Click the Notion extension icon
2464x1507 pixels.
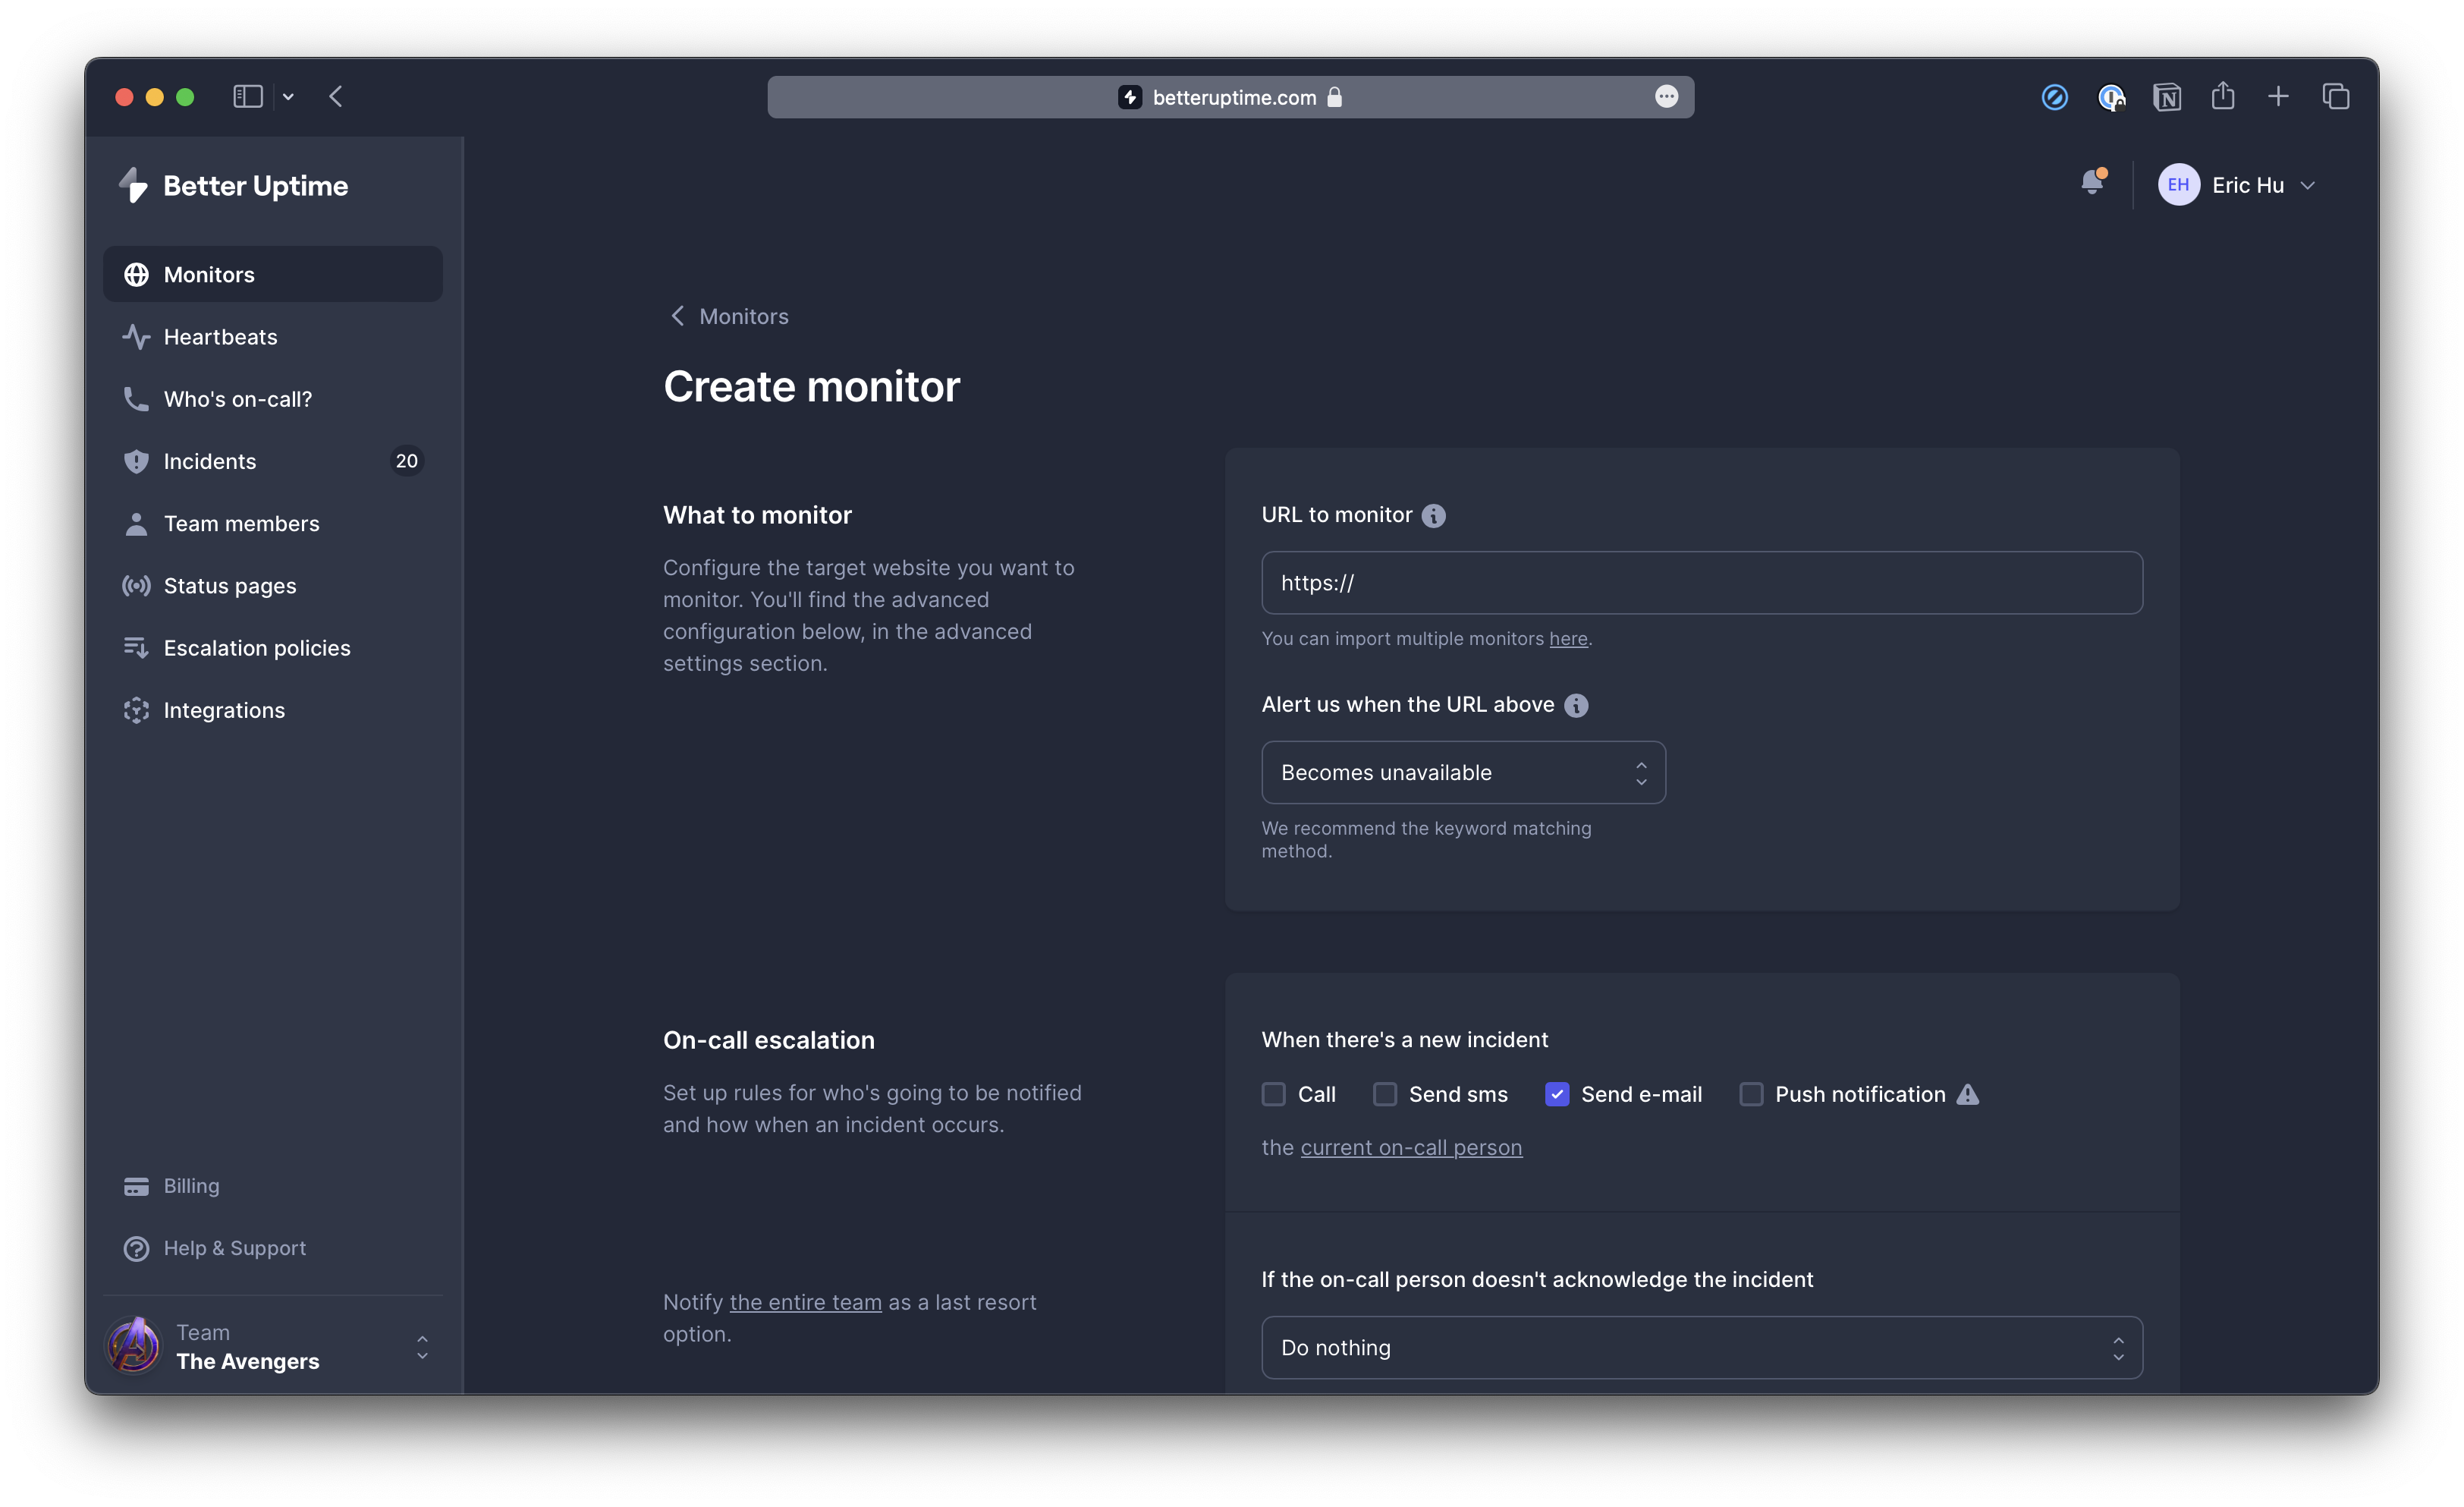tap(2167, 97)
